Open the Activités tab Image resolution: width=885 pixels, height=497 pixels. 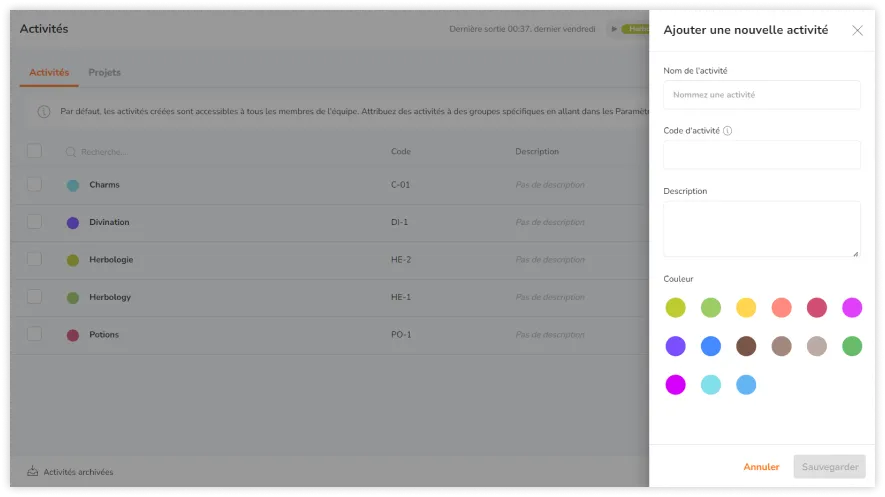pos(49,73)
